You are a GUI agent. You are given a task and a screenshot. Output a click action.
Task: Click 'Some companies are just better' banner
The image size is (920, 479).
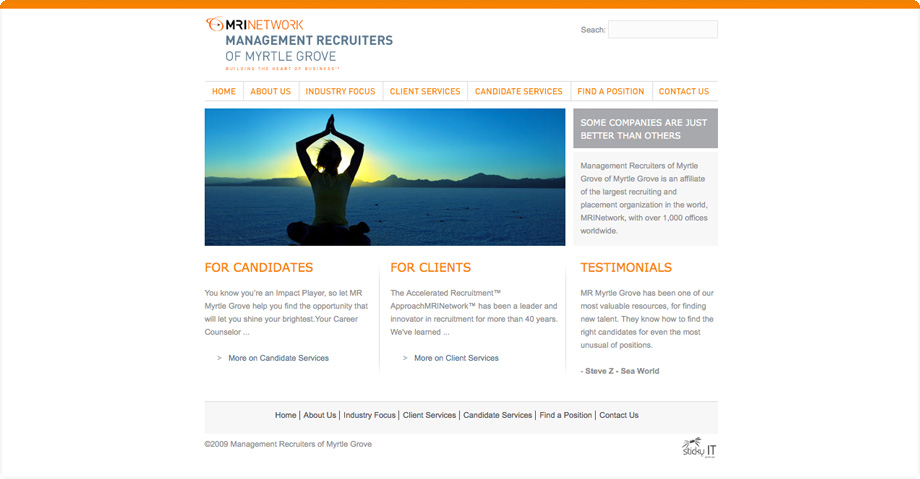point(645,129)
